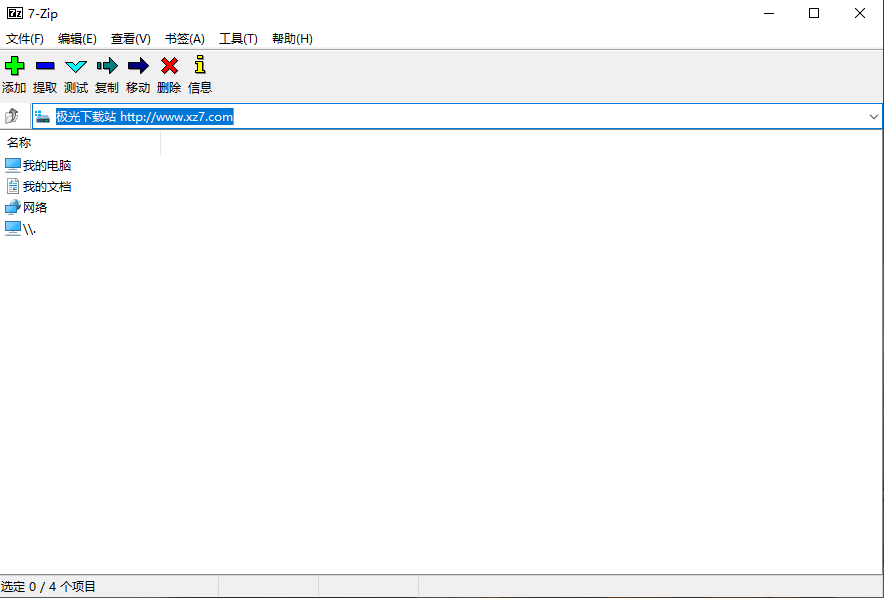Click the green Add (添加) plus icon

coord(15,66)
